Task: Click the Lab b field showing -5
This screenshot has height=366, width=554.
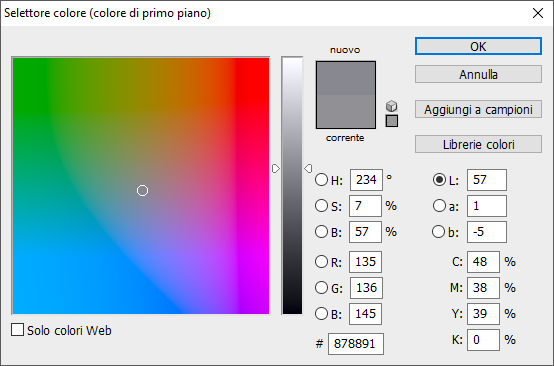Action: click(x=487, y=232)
